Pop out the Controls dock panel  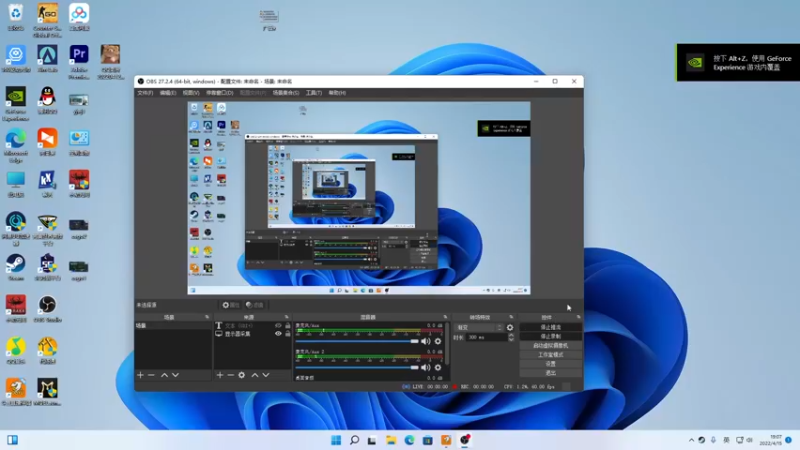(578, 317)
